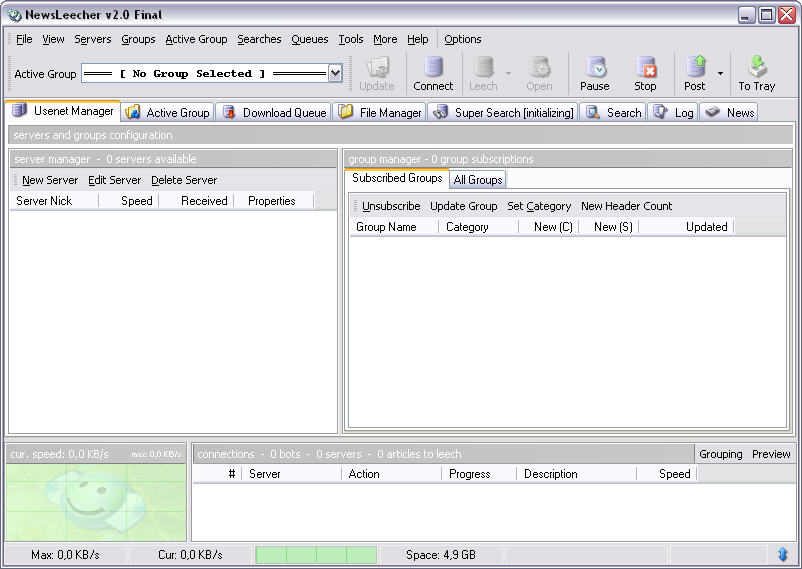Screen dimensions: 802x569
Task: Expand the Post button dropdown arrow
Action: click(720, 74)
